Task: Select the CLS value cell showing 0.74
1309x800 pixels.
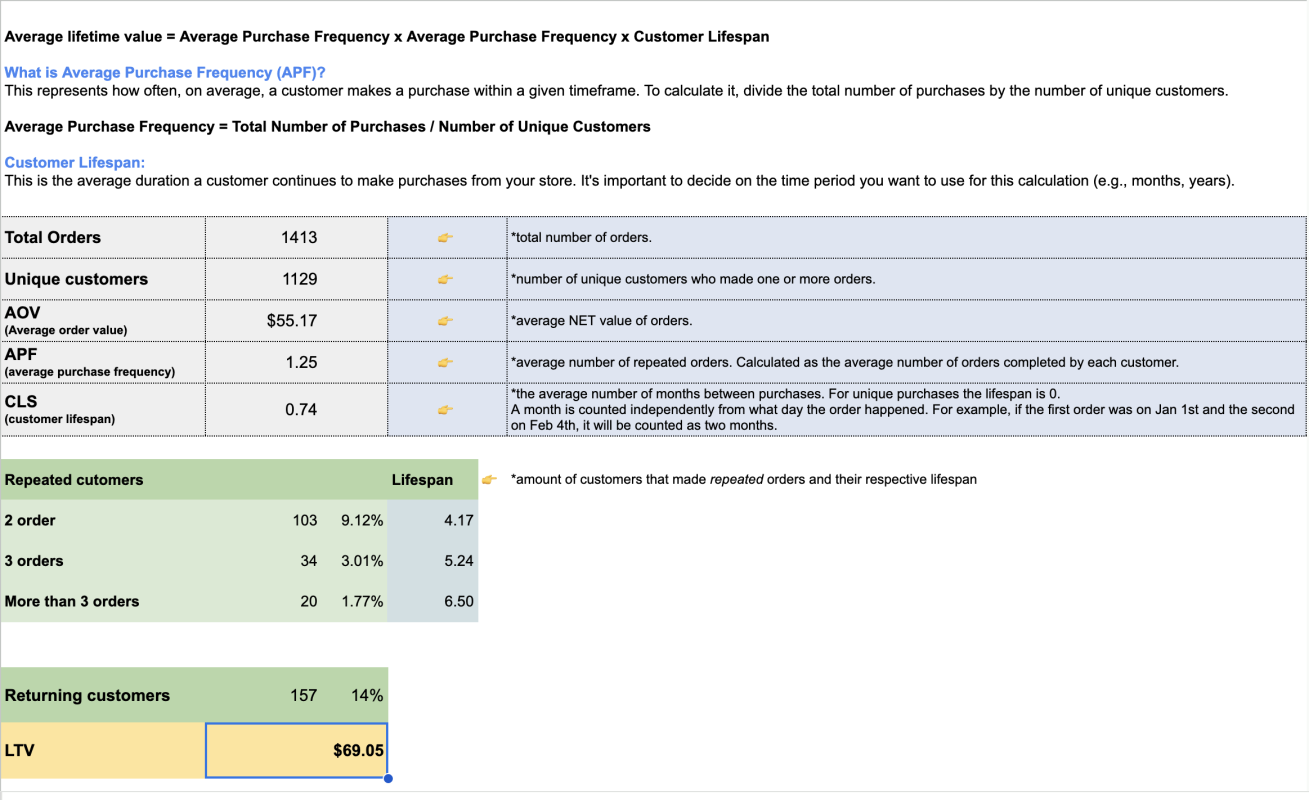Action: [296, 409]
